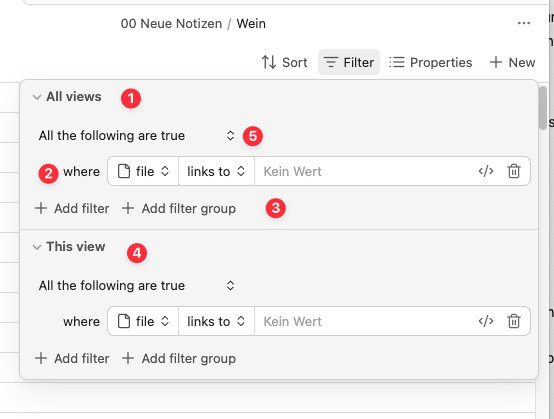Screen dimensions: 554x419
Task: Collapse the All views section
Action: (x=37, y=97)
